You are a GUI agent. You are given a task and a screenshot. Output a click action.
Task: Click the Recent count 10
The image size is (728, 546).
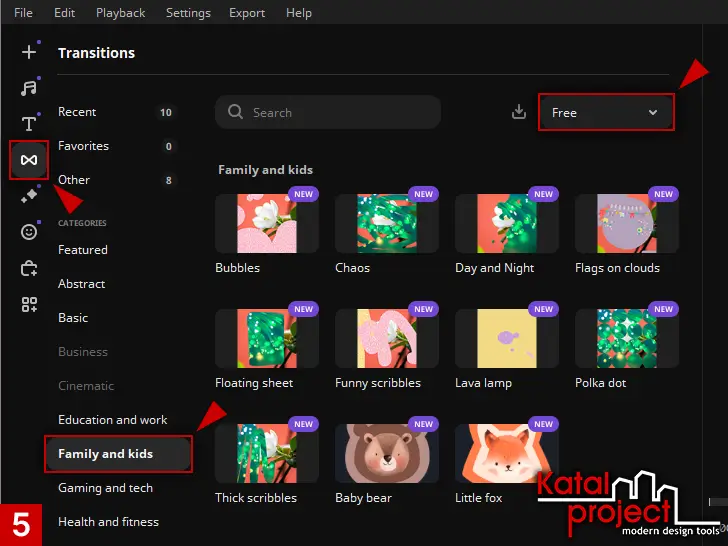(166, 112)
